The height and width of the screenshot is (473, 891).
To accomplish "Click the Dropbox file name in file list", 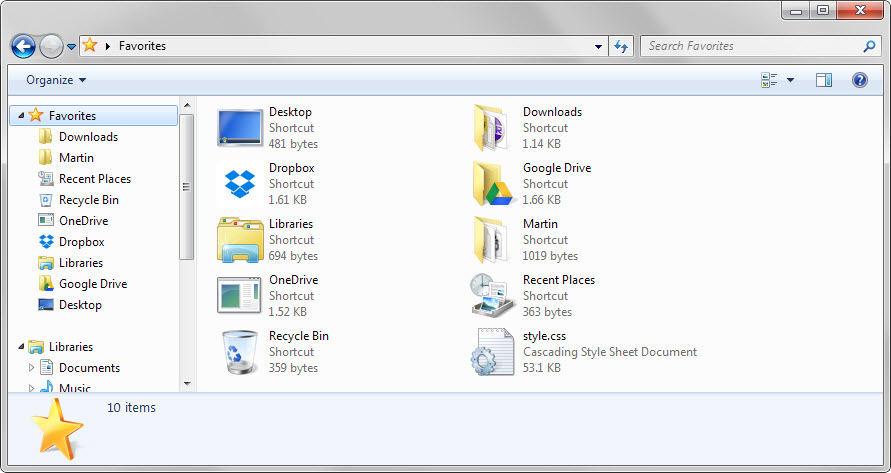I will click(292, 168).
